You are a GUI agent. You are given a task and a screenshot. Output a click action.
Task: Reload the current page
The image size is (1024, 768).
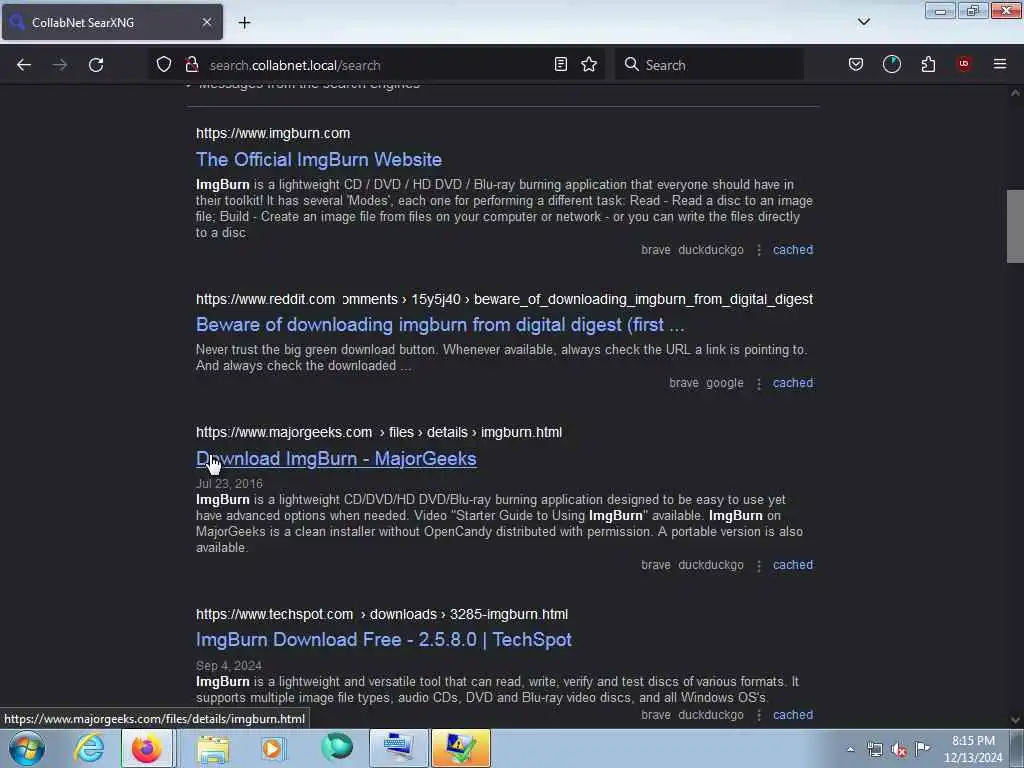[96, 65]
